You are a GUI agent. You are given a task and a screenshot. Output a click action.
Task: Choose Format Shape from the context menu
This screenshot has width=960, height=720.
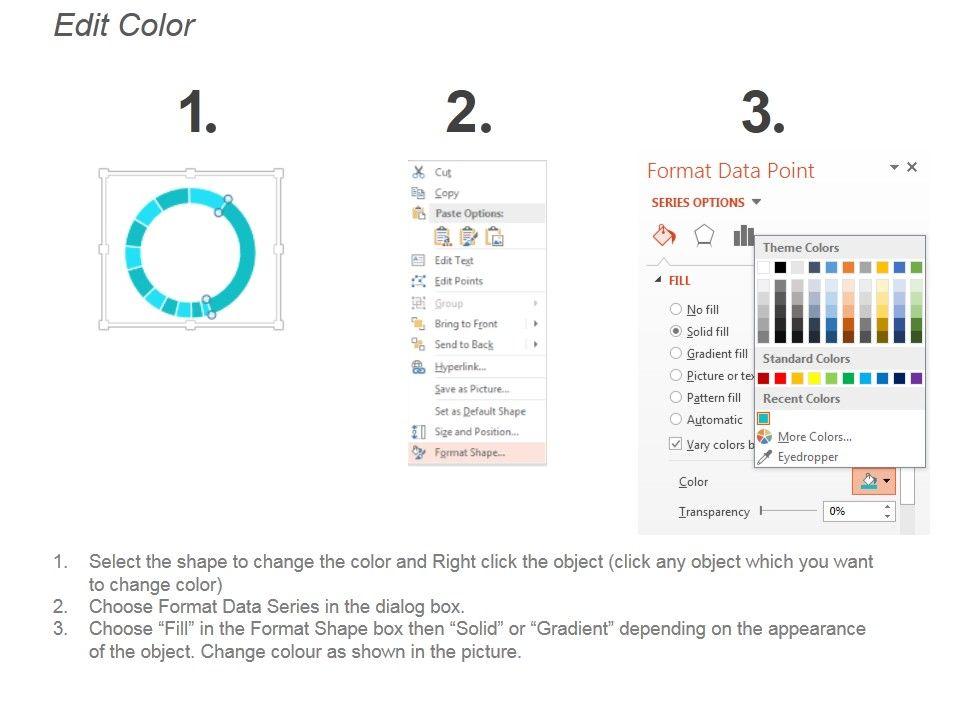coord(470,453)
